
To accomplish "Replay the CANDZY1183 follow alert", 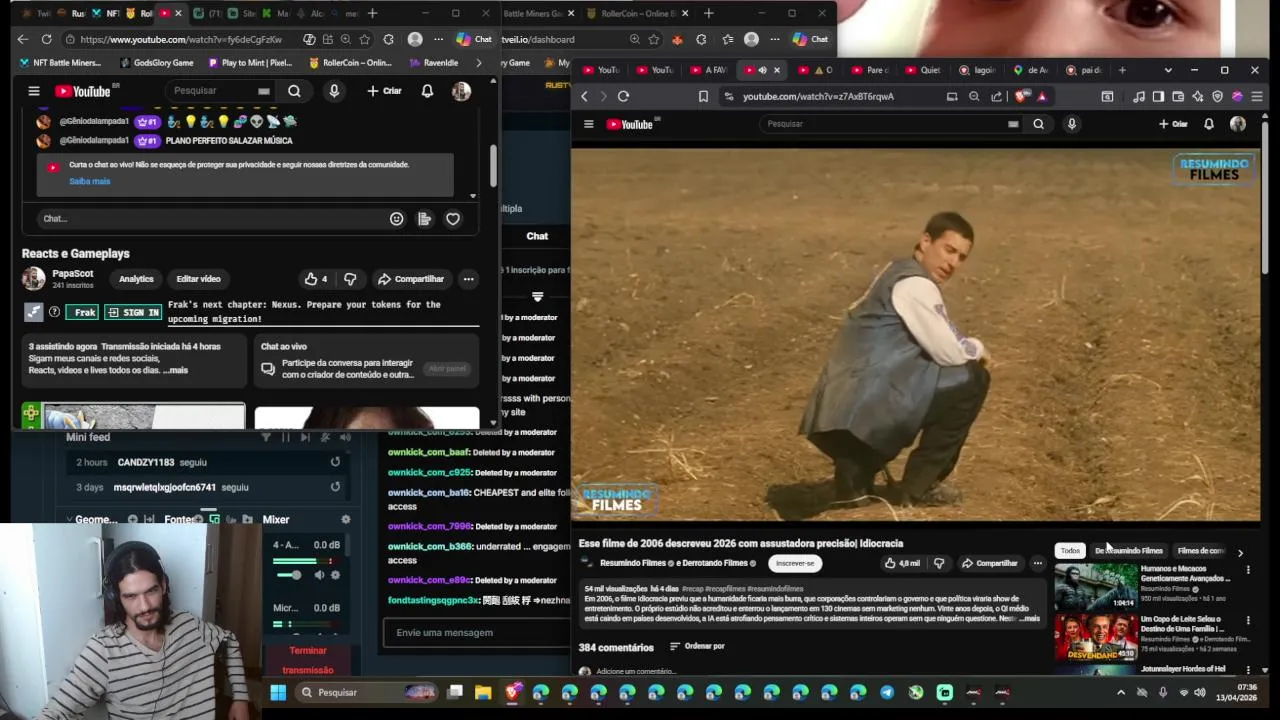I will [335, 462].
